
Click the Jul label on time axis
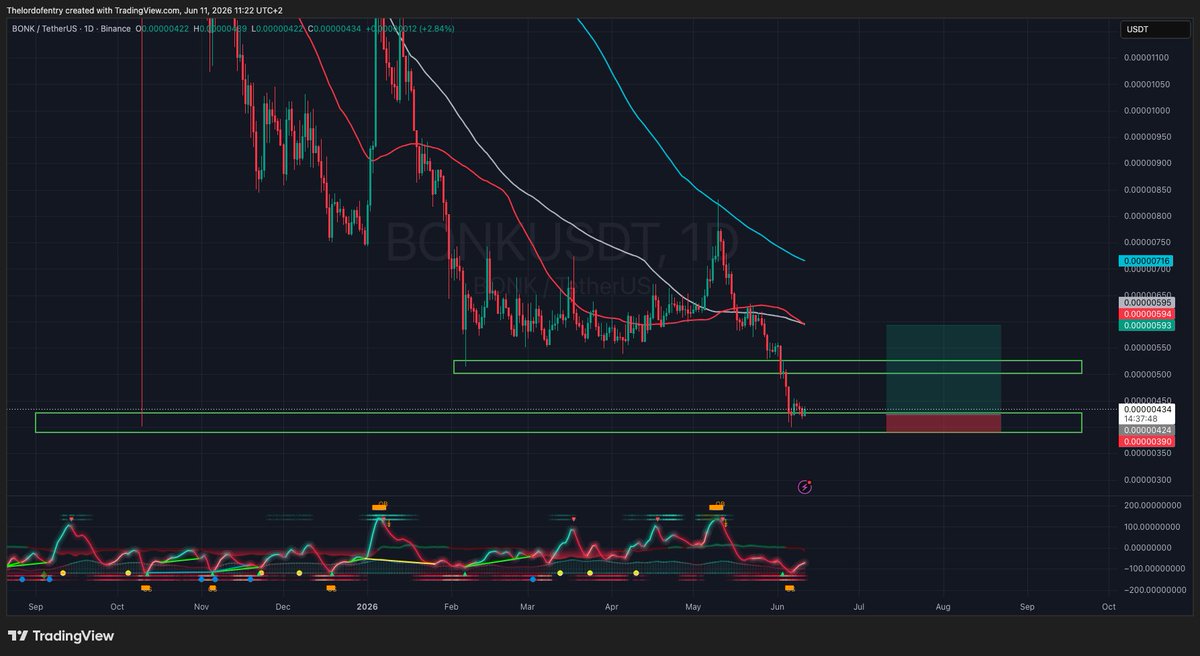[x=858, y=607]
